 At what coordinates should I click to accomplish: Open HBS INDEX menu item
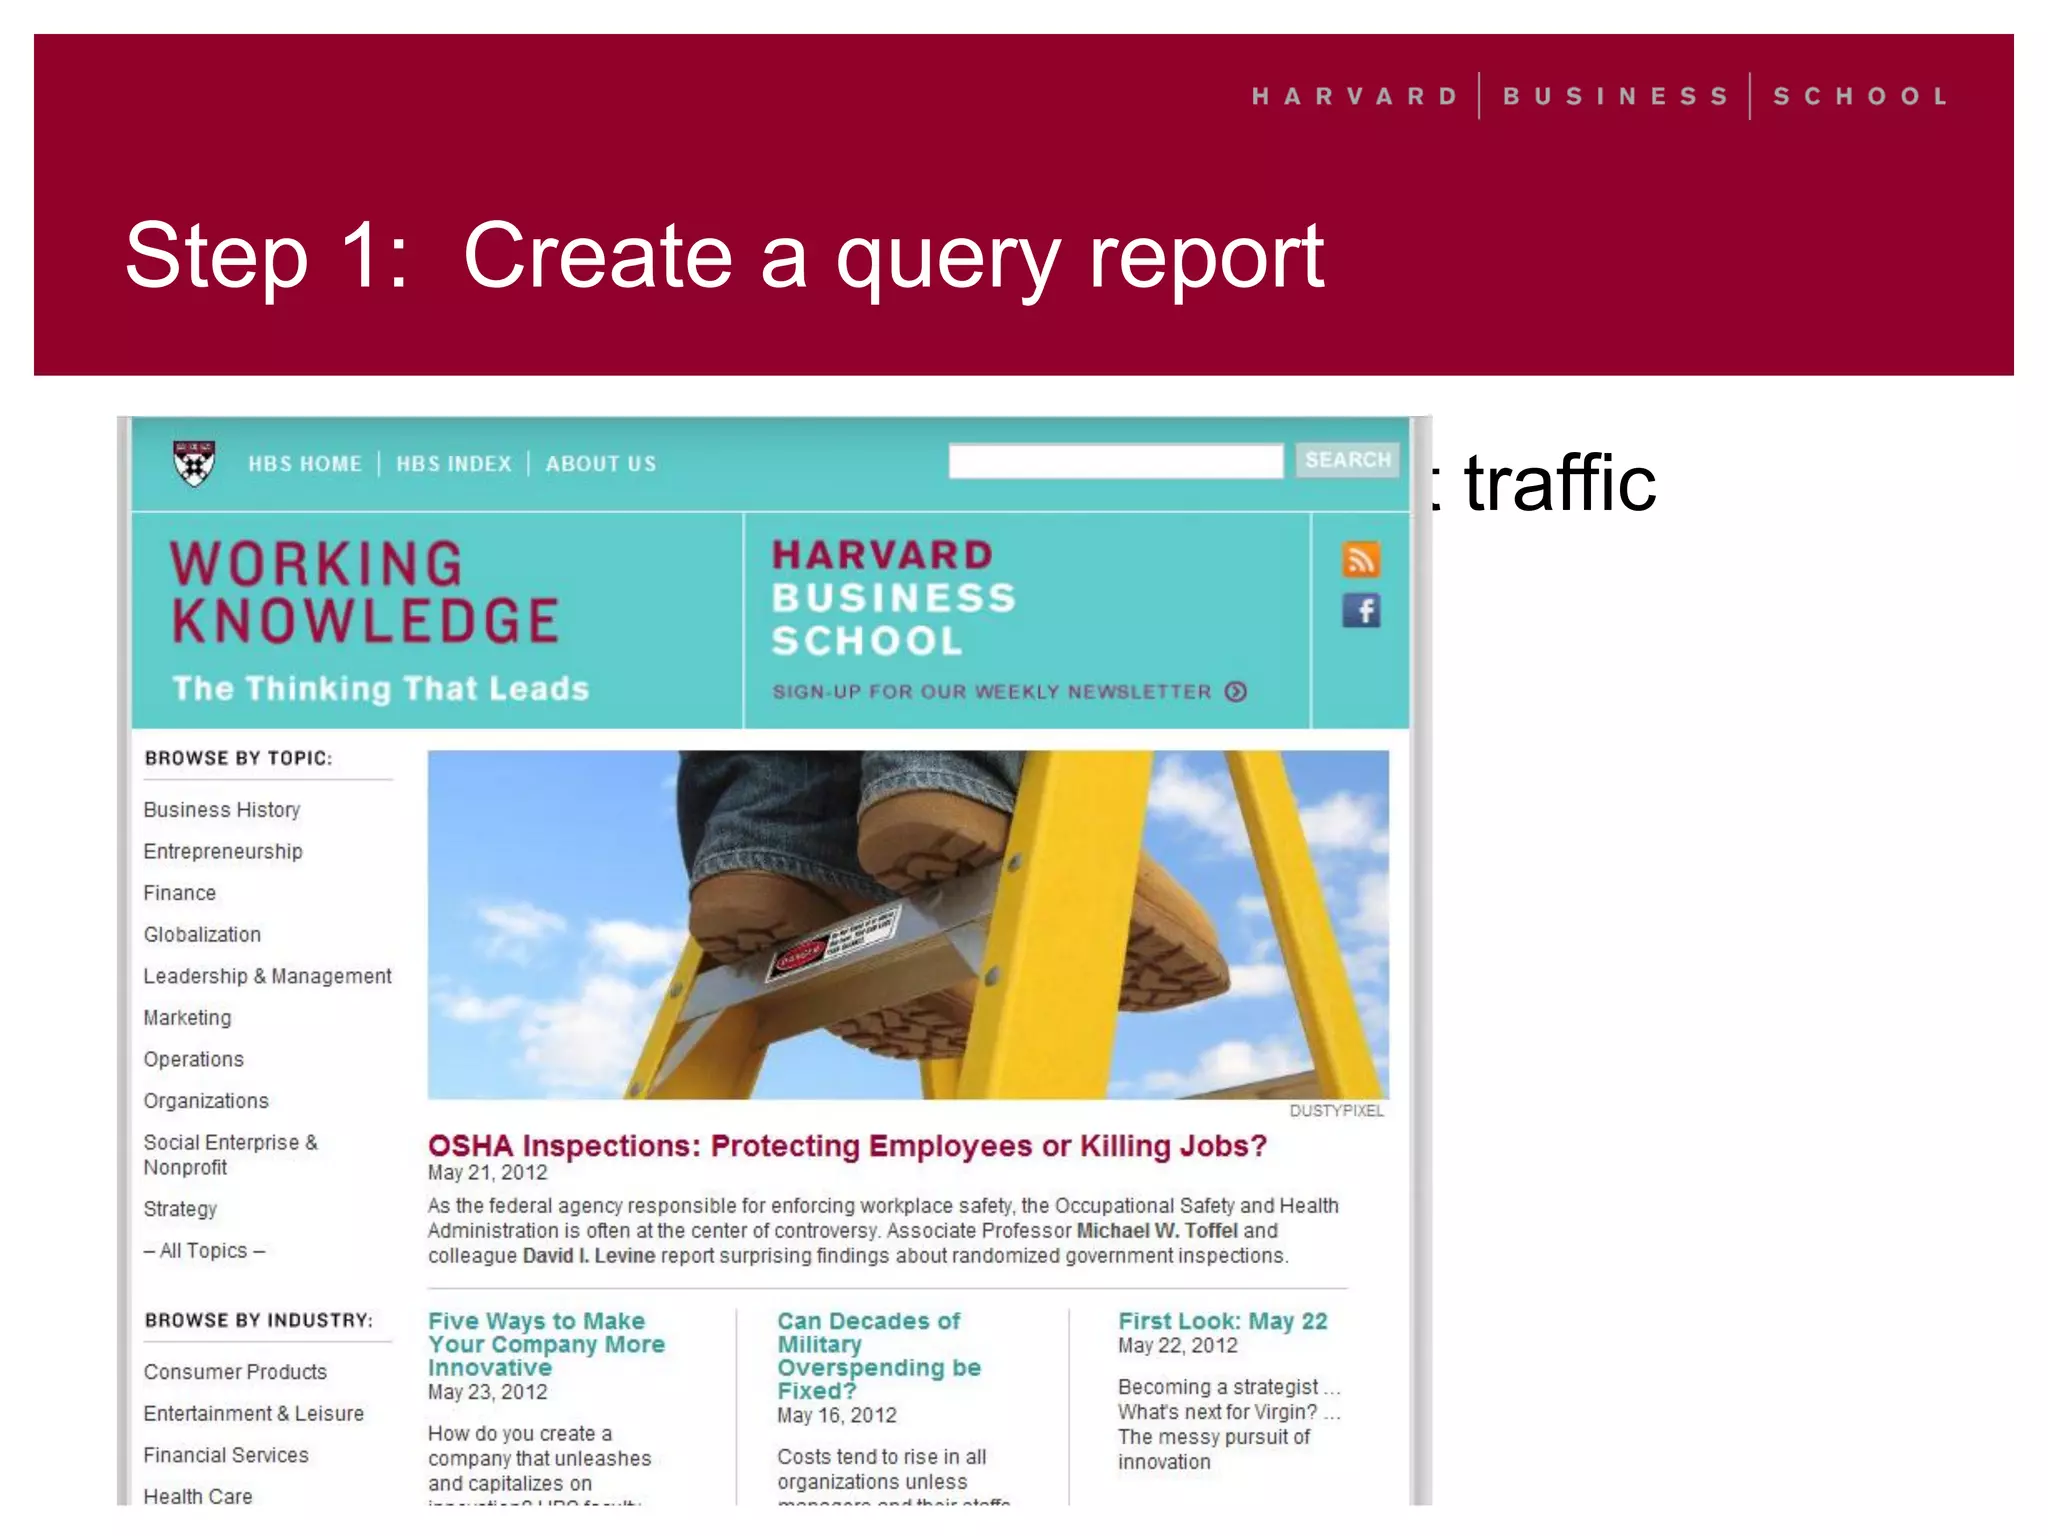click(454, 464)
